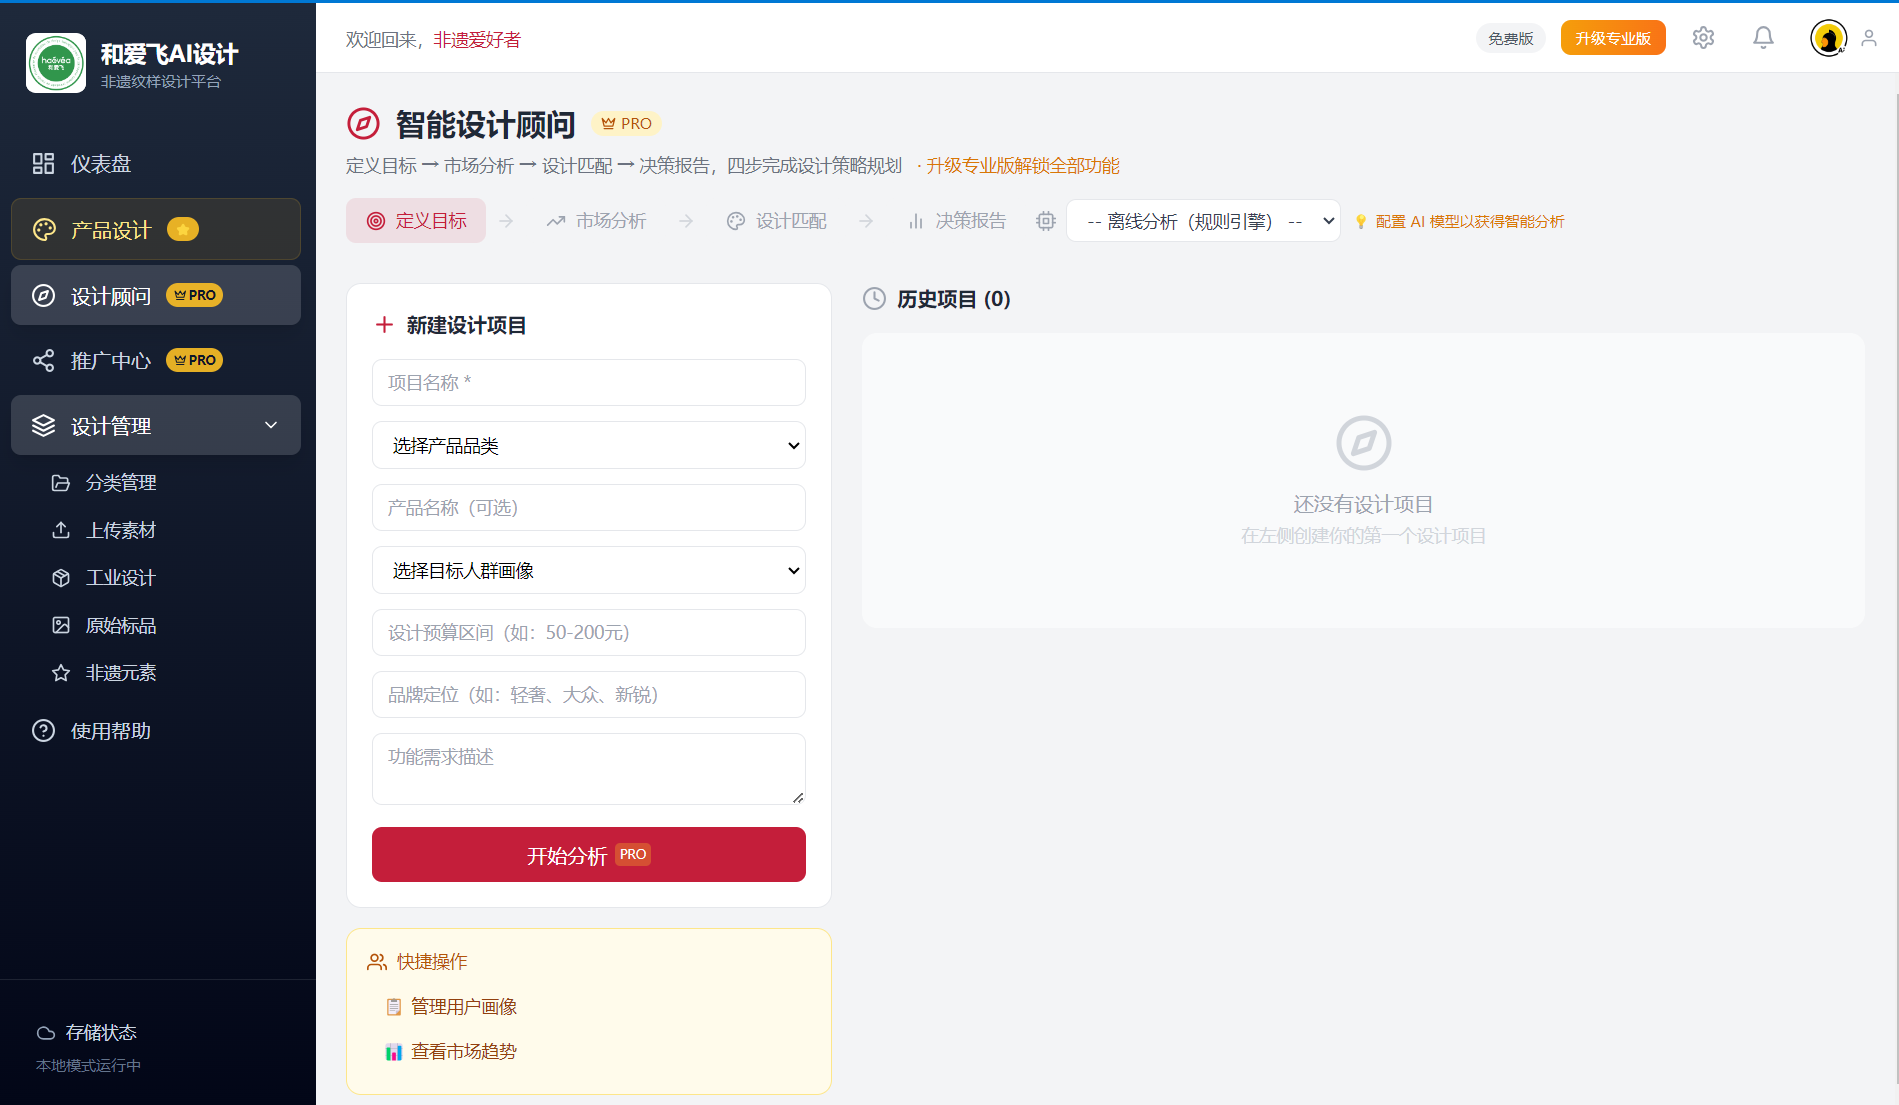Click the 快捷操作 users icon
Image resolution: width=1899 pixels, height=1105 pixels.
pyautogui.click(x=377, y=962)
